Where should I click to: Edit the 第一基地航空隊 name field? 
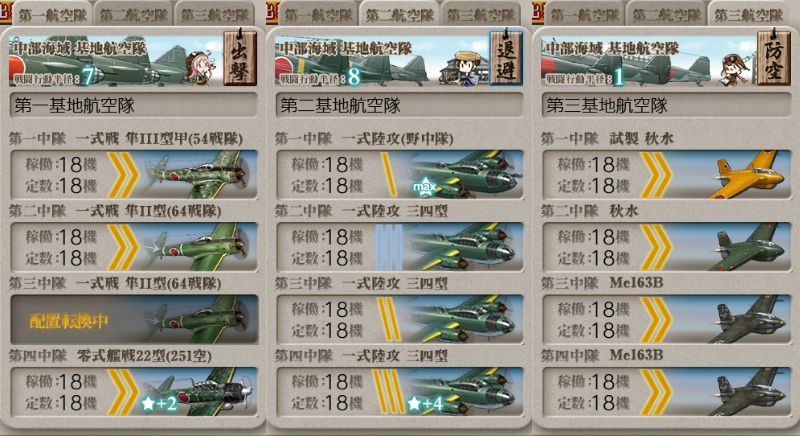coord(134,106)
